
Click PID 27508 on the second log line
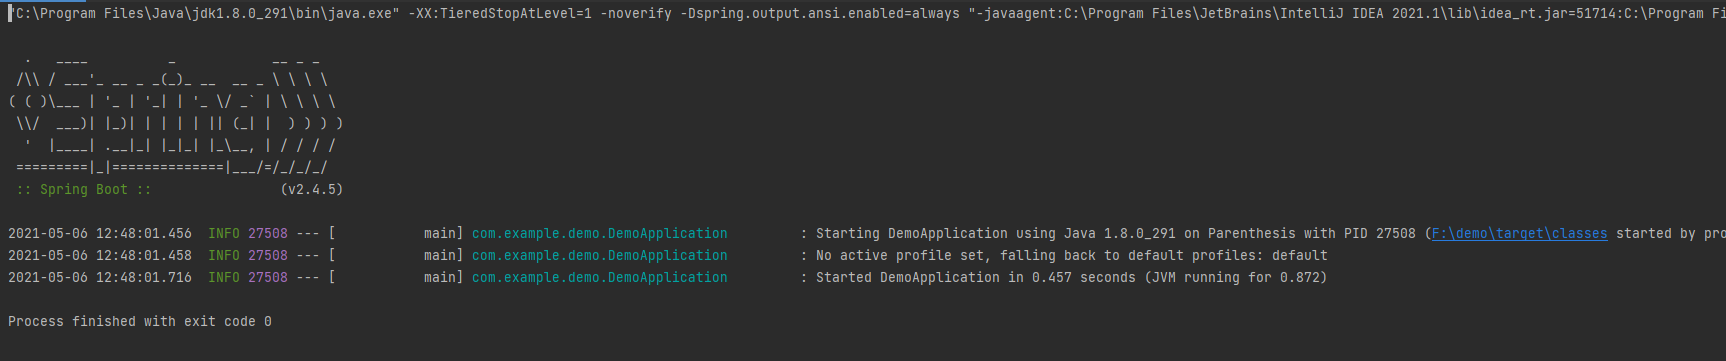(x=268, y=255)
